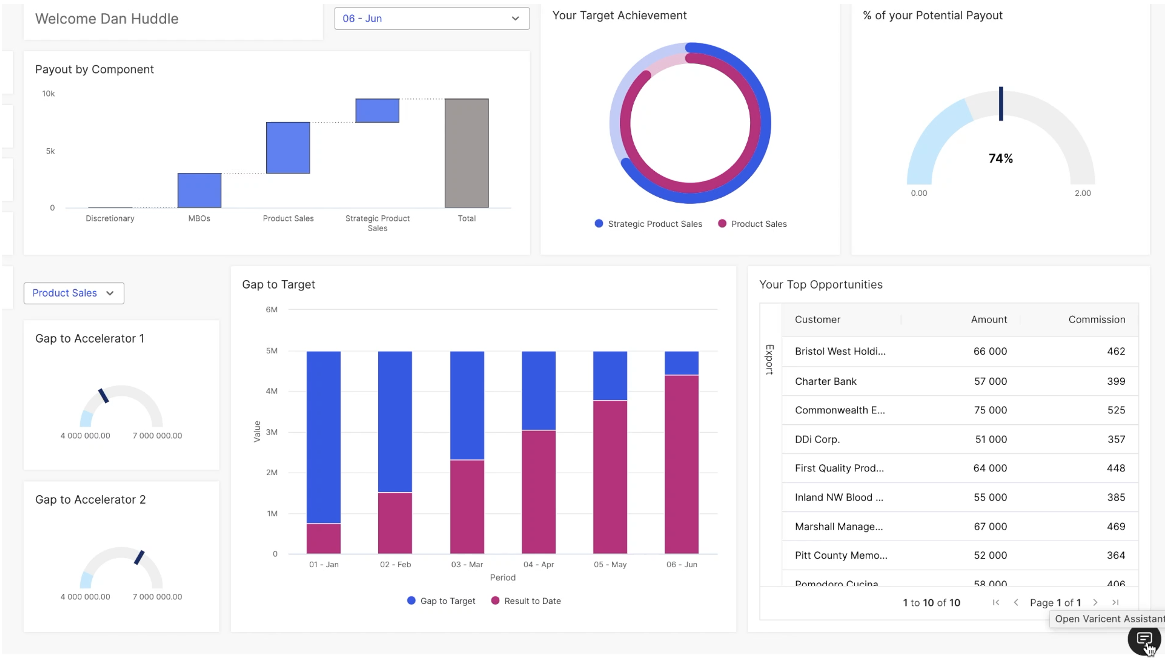Select the Total bar in Payout by Component chart
This screenshot has width=1172, height=660.
tap(466, 150)
